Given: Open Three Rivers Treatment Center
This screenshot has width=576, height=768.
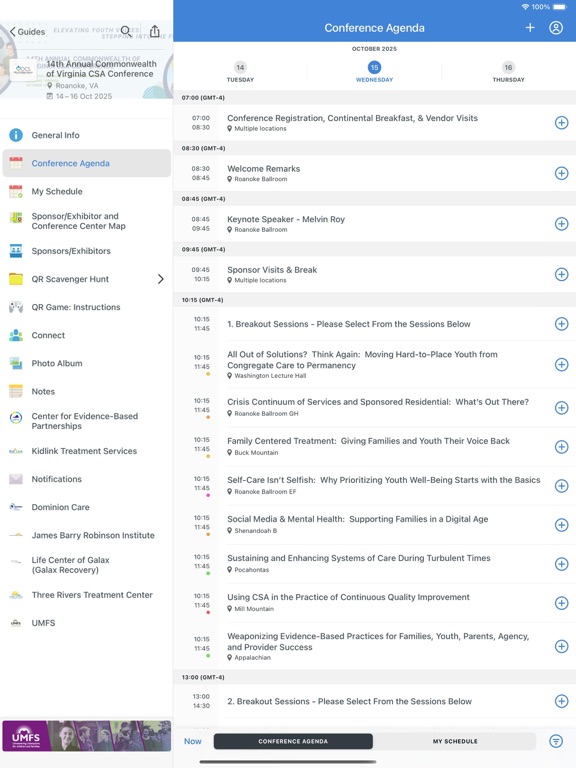Looking at the screenshot, I should pos(87,595).
